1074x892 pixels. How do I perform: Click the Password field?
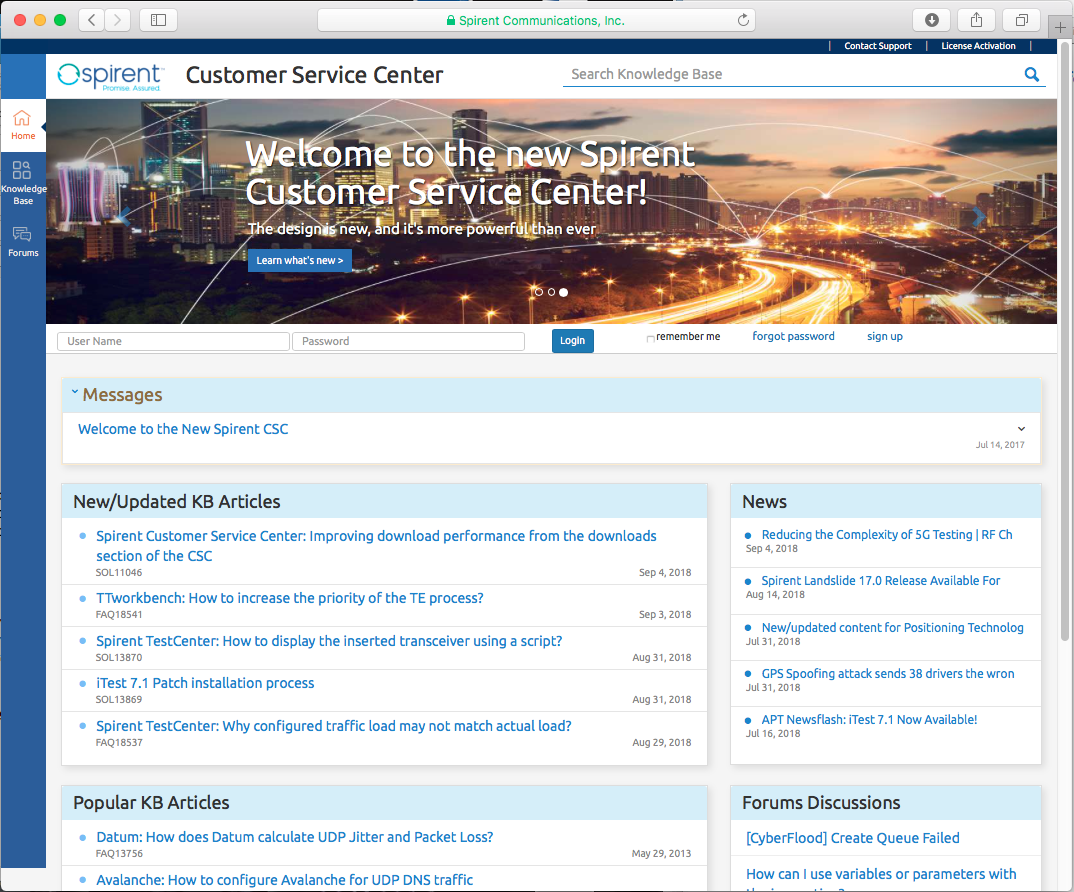pyautogui.click(x=408, y=341)
